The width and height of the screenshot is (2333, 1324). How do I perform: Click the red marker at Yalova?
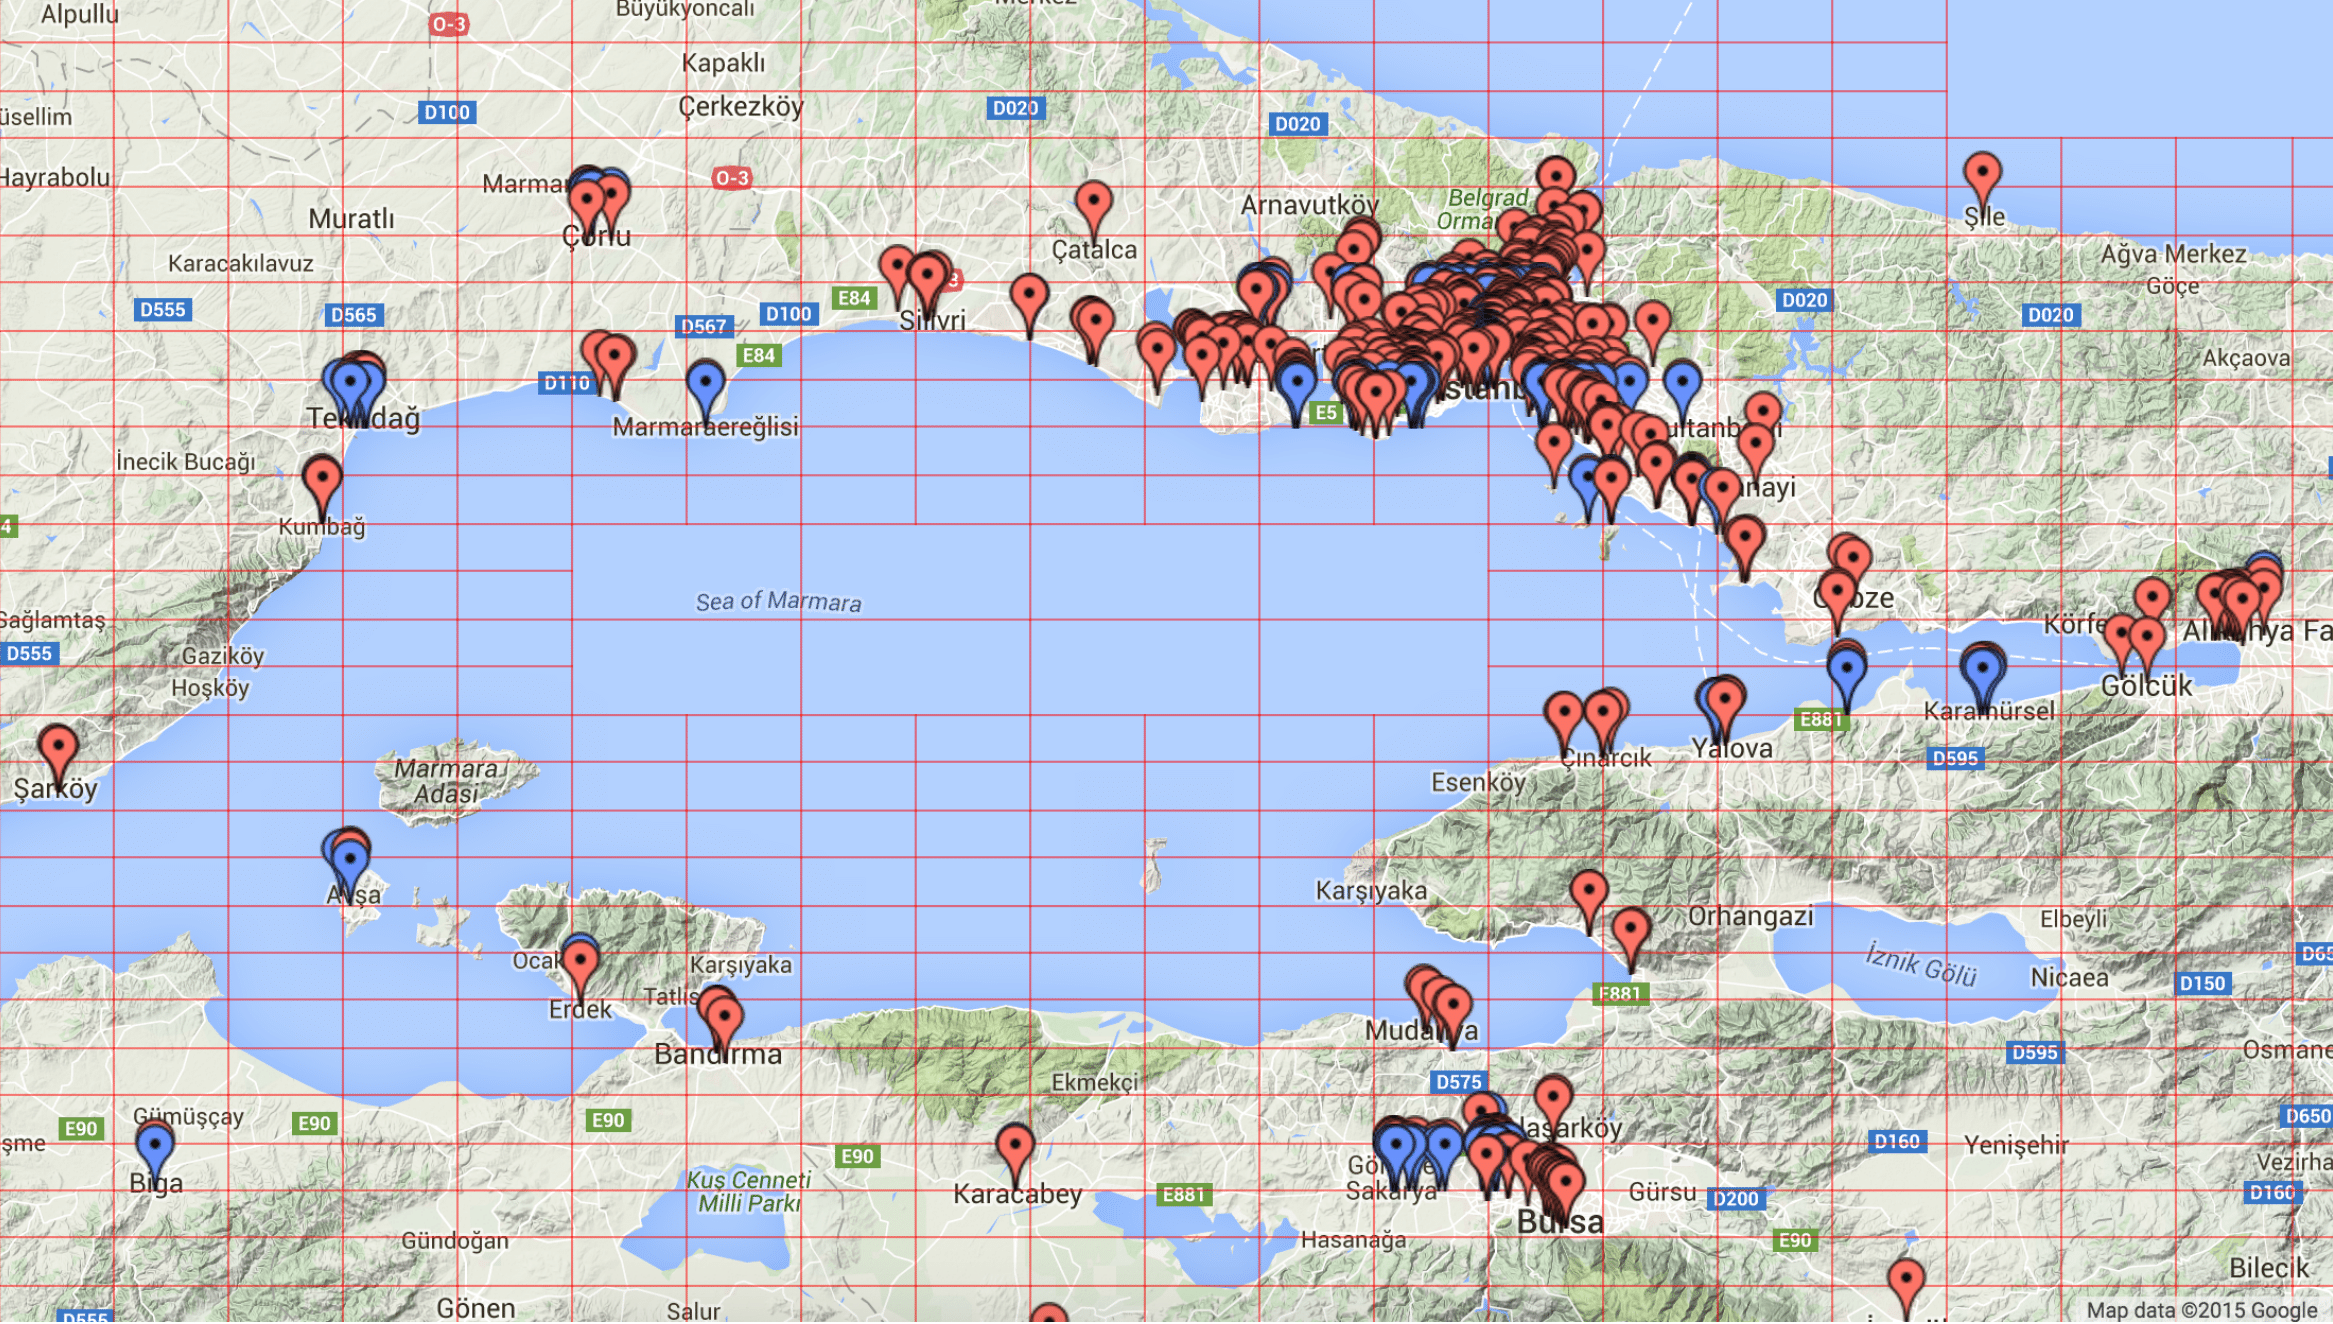click(x=1726, y=698)
